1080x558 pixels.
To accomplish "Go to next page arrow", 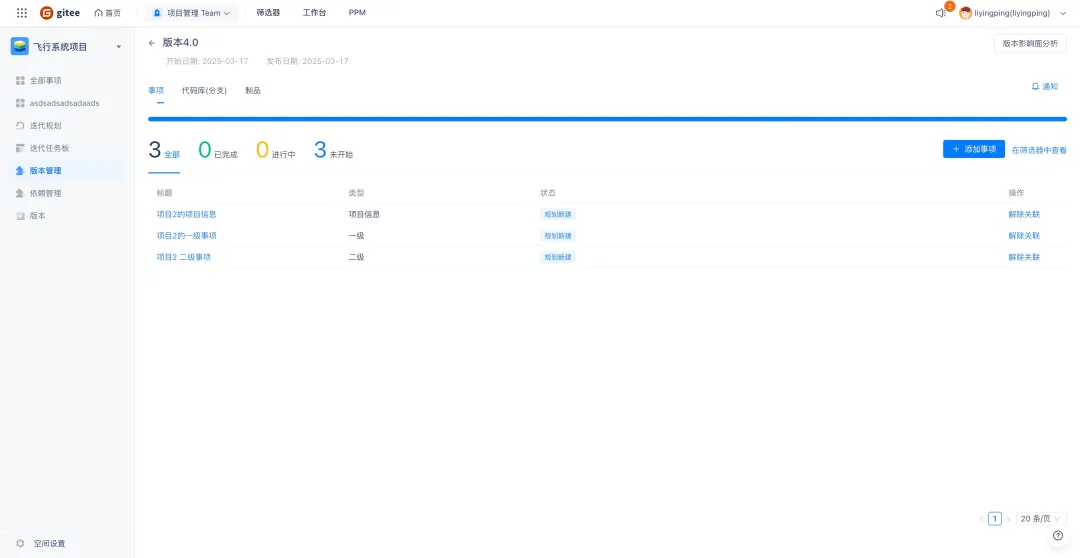I will pyautogui.click(x=1008, y=519).
